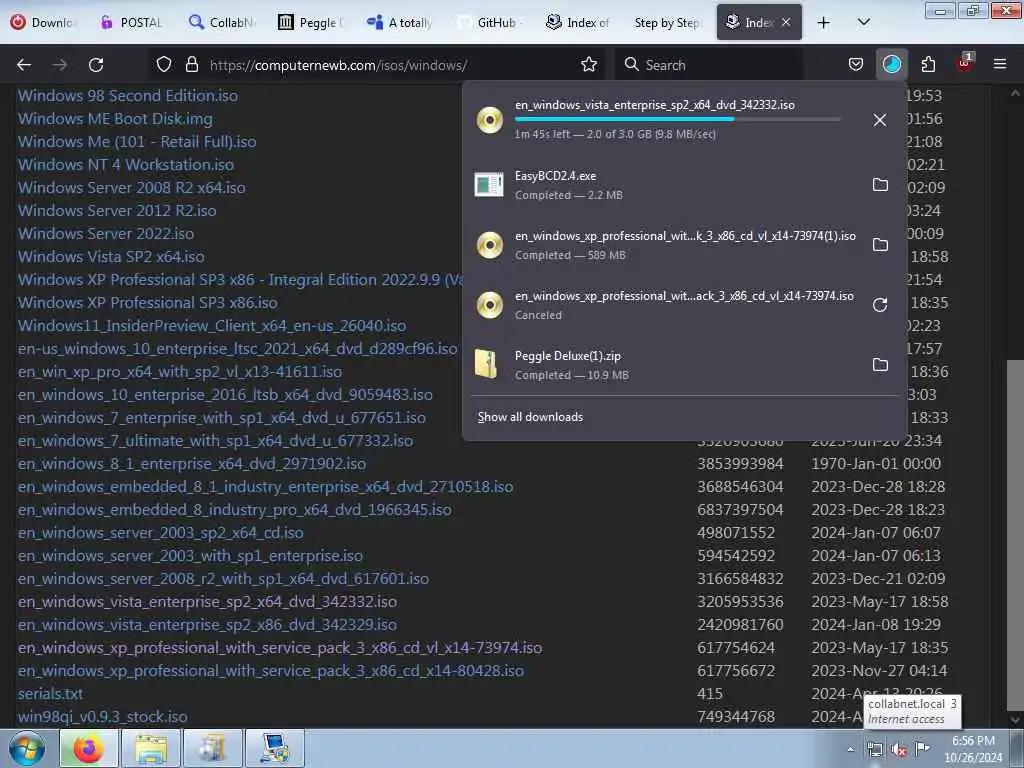Open Windows ME Boot Disk.img link

point(115,119)
